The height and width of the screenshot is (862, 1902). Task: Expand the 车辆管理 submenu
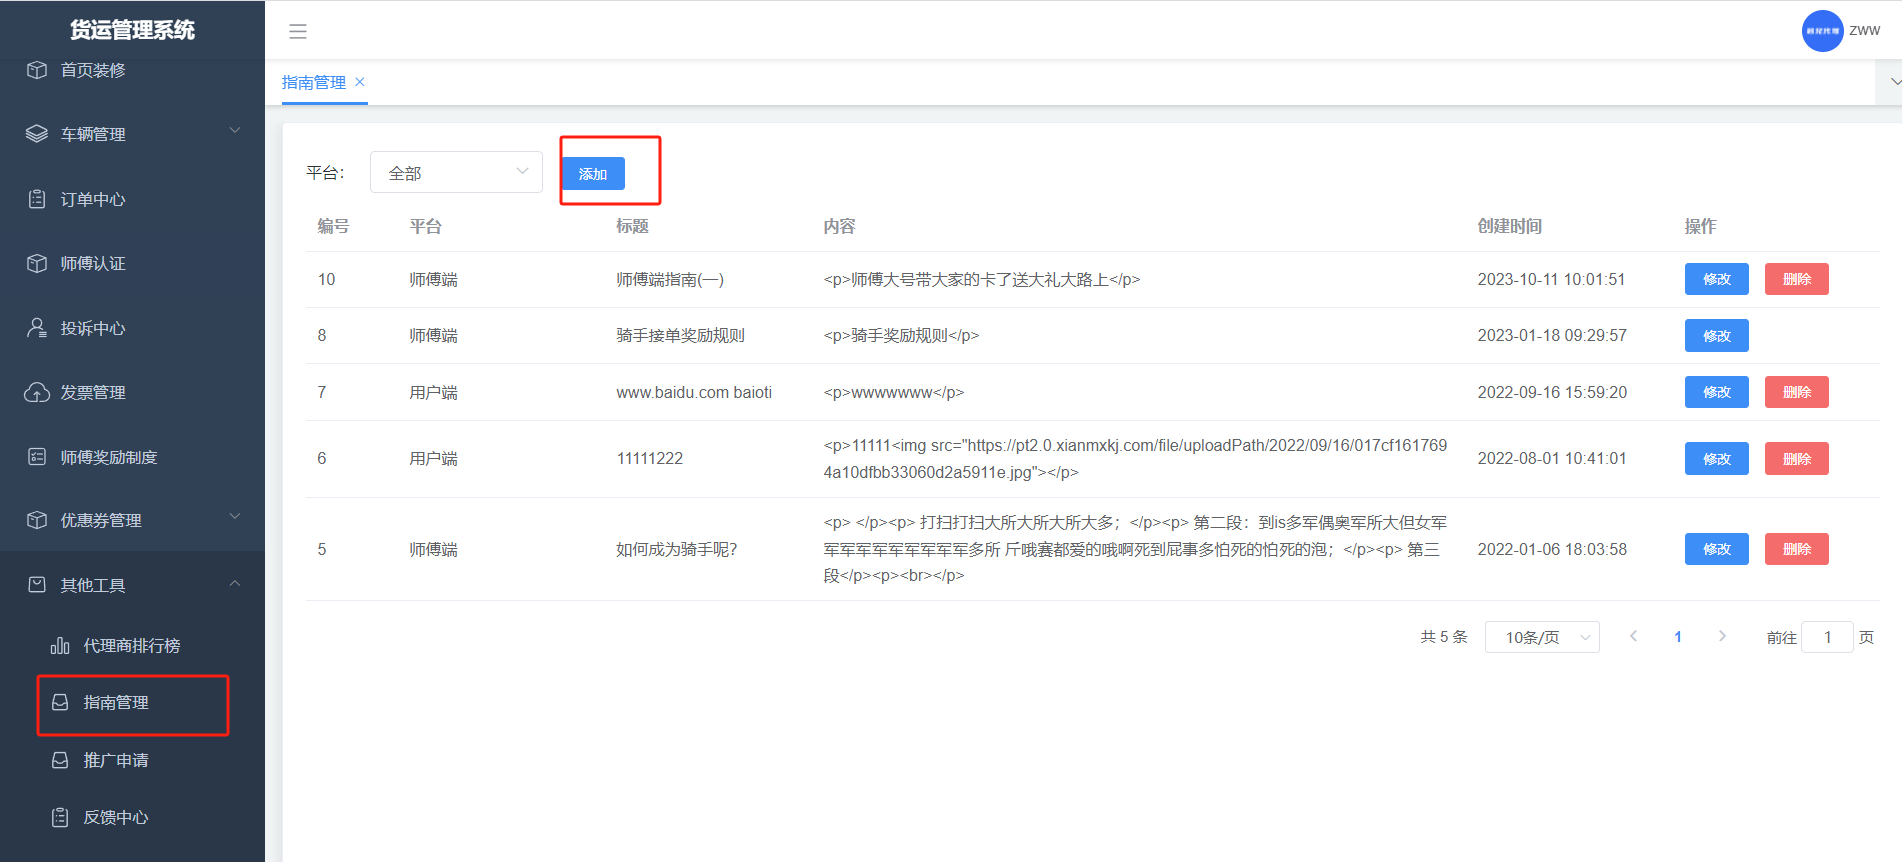132,134
